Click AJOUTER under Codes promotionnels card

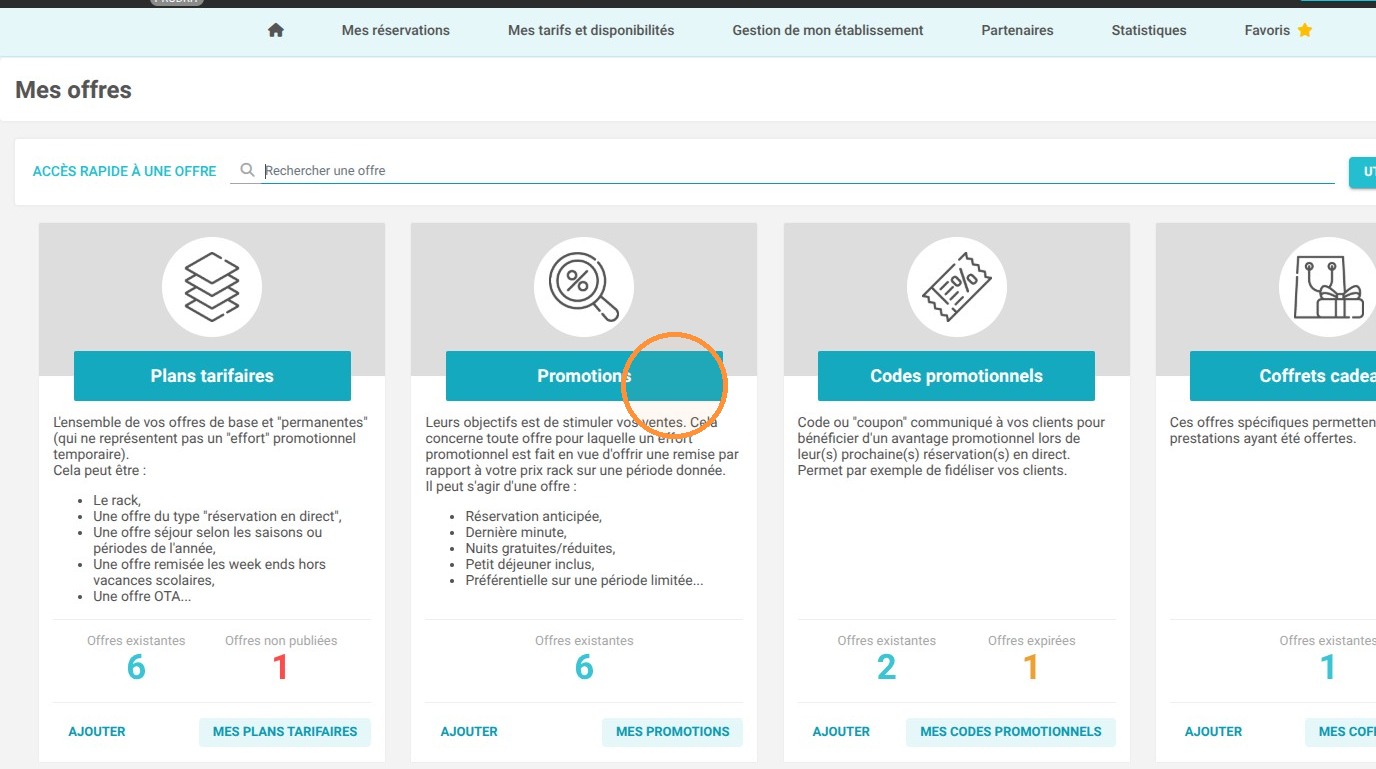841,732
